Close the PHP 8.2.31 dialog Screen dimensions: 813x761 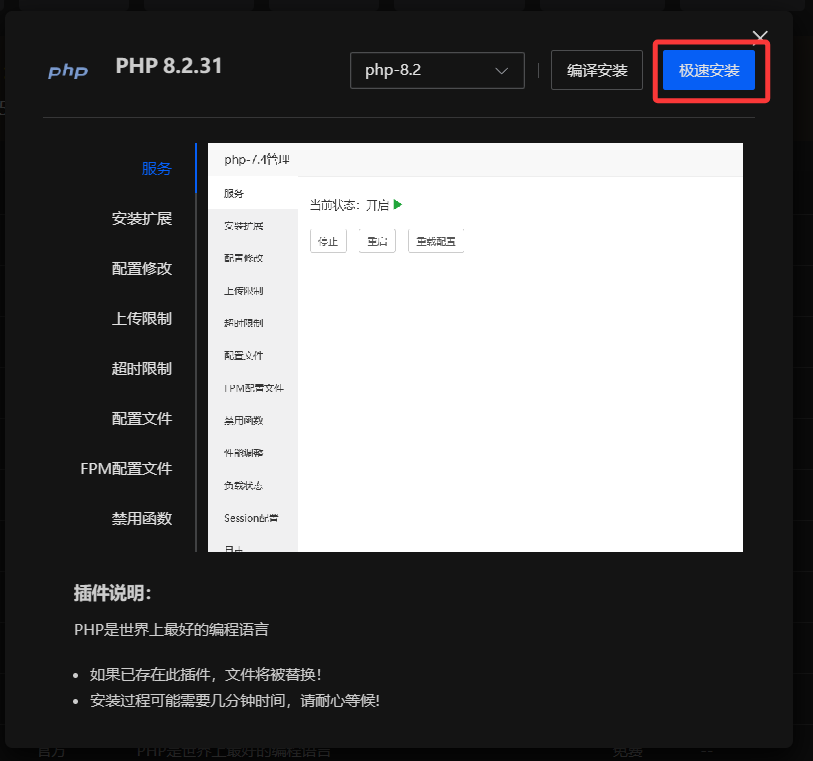(760, 37)
